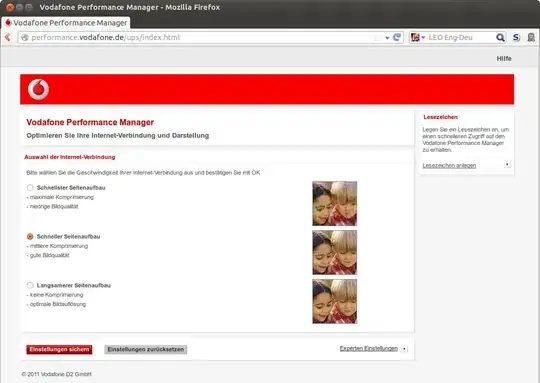
Task: Click the window minimize button
Action: click(x=20, y=7)
